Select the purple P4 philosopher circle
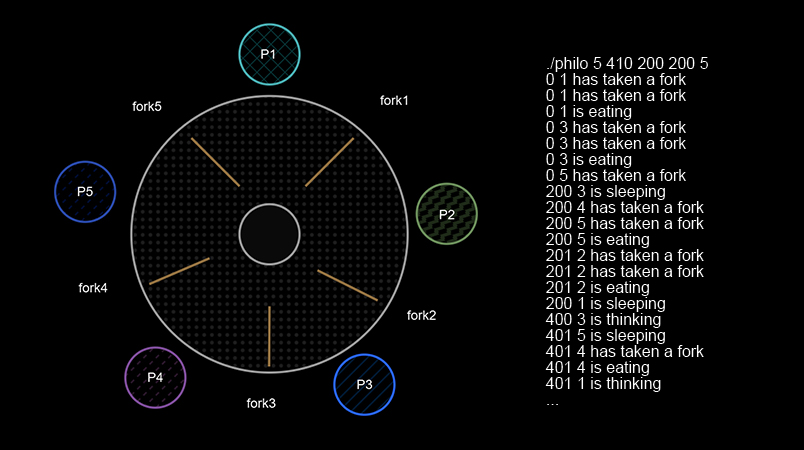Screen dimensions: 804x450 coord(155,377)
